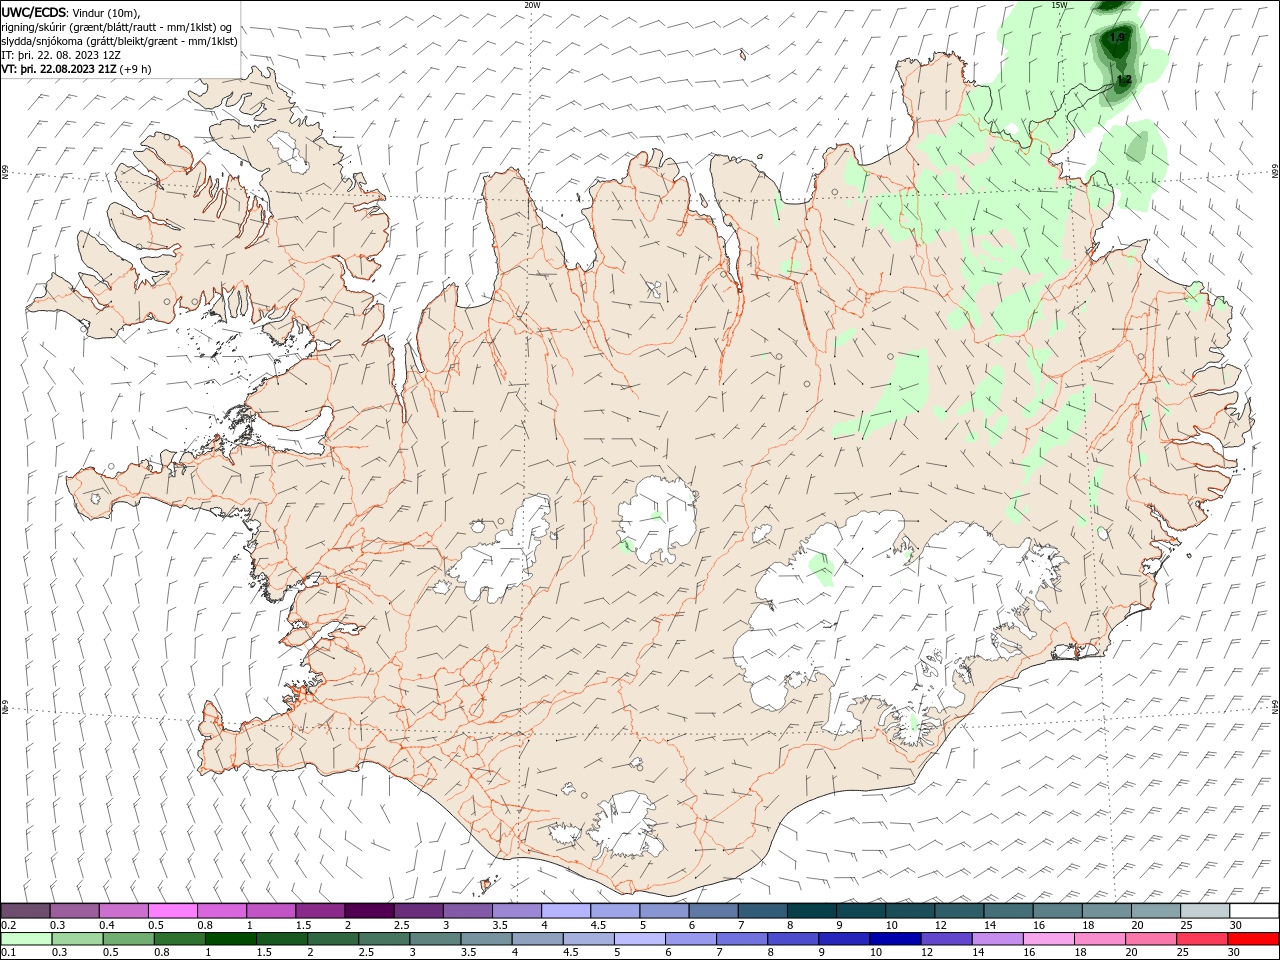Select the 0.5 green rain scale swatch
The image size is (1280, 960).
[129, 939]
